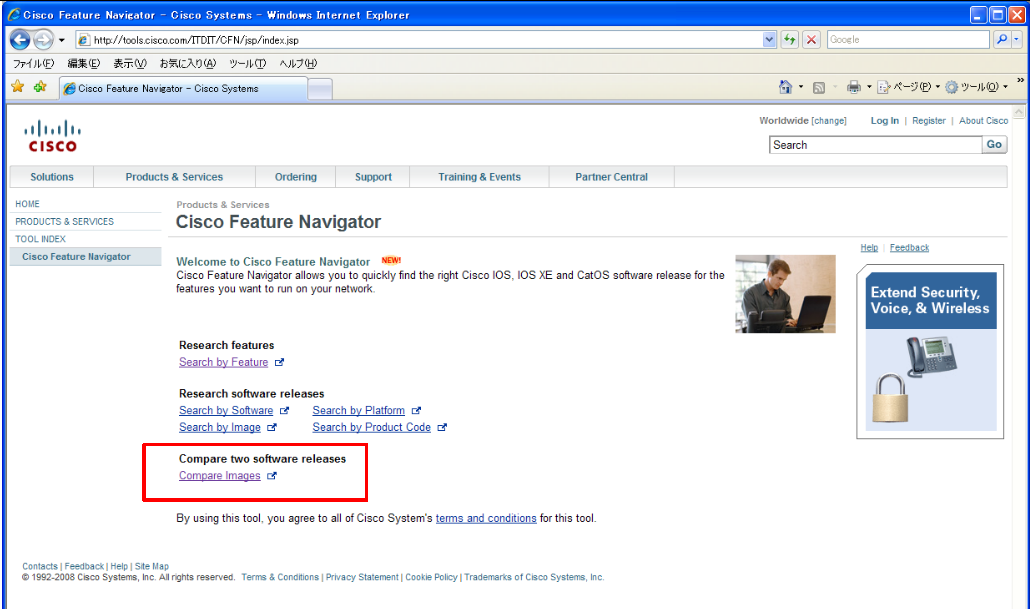
Task: Click the browser Back arrow button
Action: [x=20, y=40]
